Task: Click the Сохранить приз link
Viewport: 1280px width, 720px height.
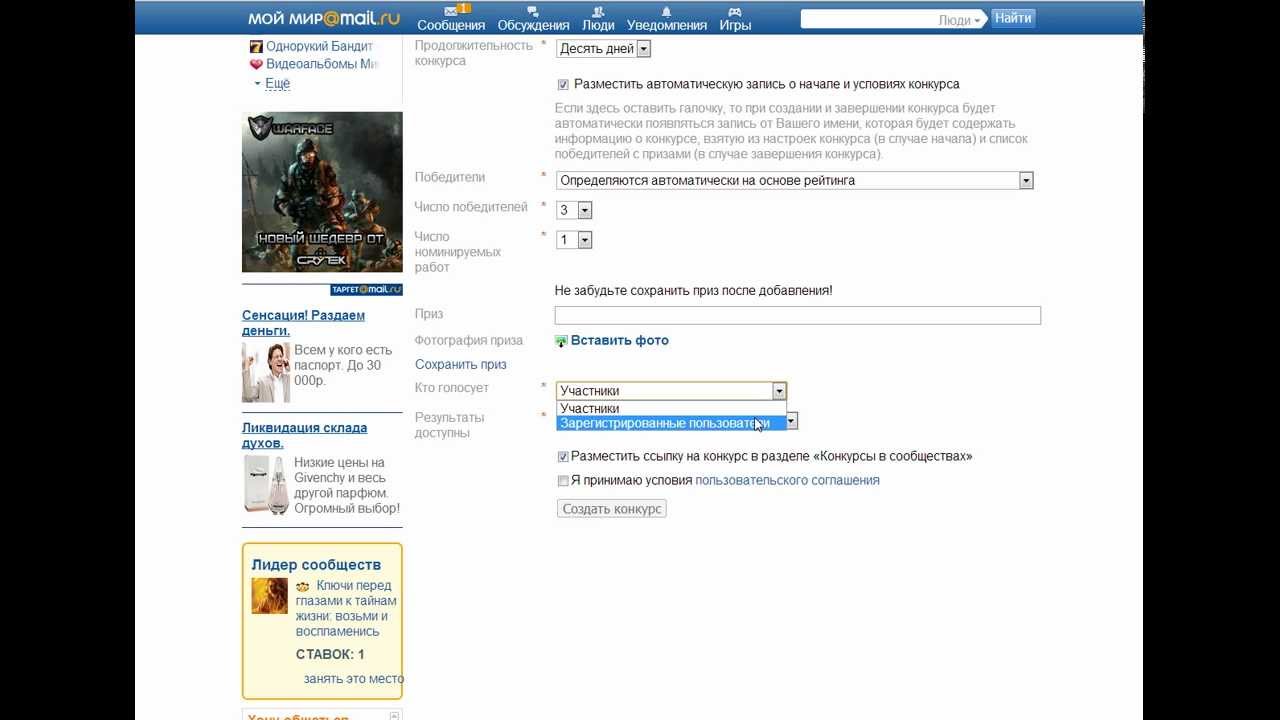Action: [461, 365]
